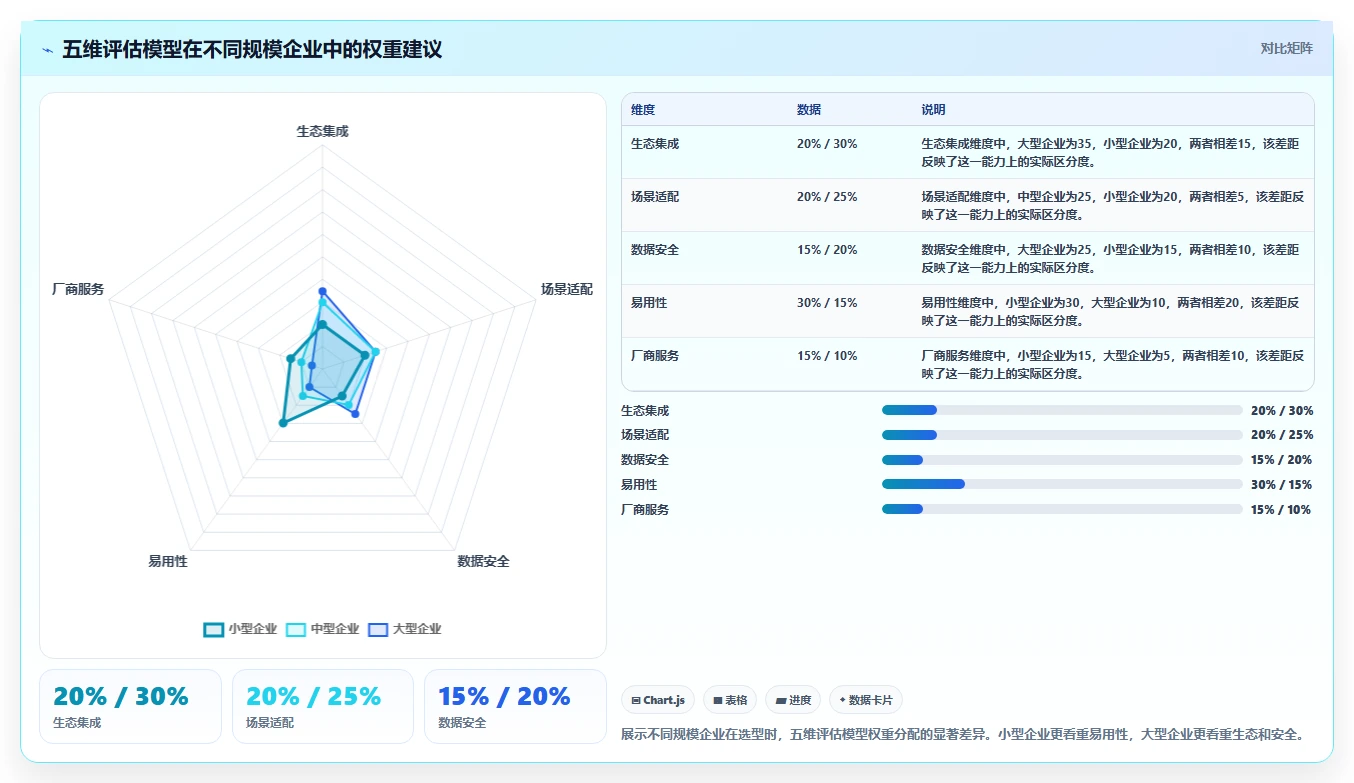Click table value 15% / 20% for 数据安全
This screenshot has height=783, width=1354.
827,250
